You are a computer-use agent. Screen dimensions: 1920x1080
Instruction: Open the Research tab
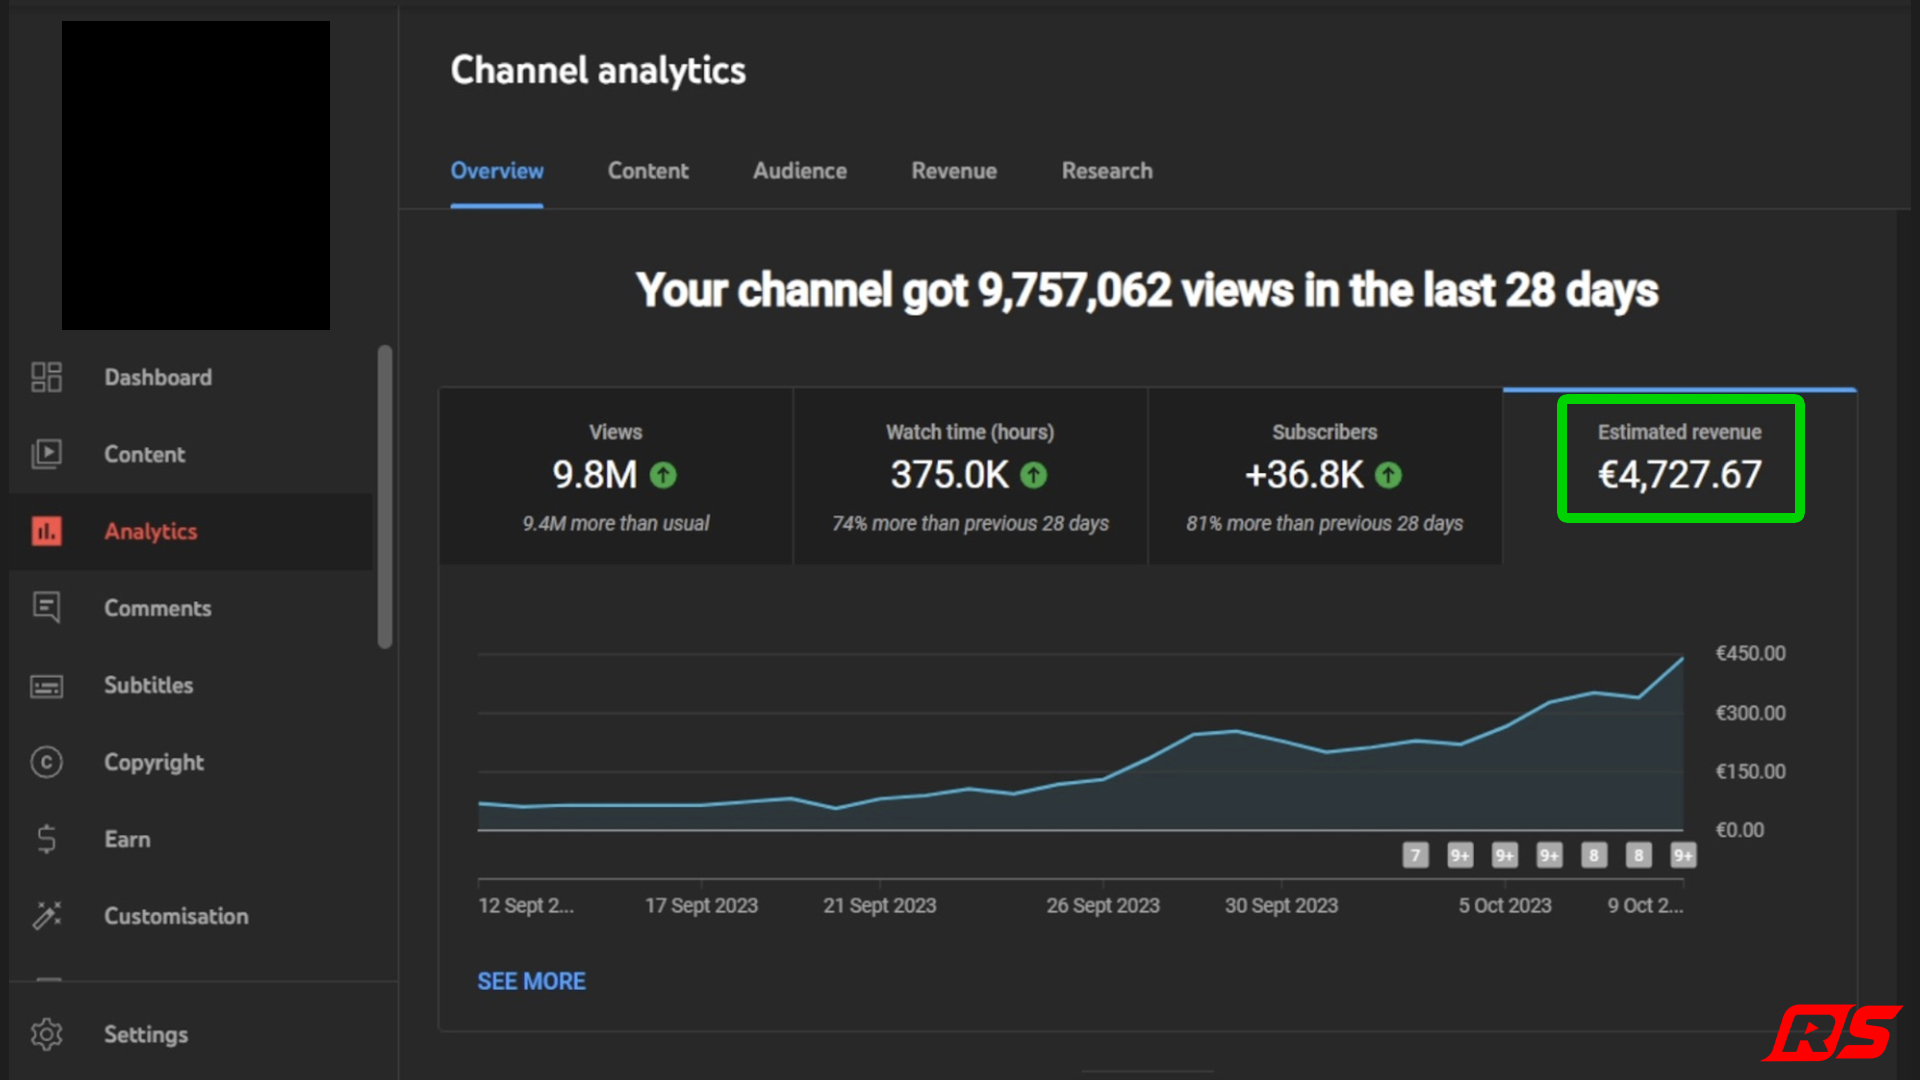tap(1107, 171)
